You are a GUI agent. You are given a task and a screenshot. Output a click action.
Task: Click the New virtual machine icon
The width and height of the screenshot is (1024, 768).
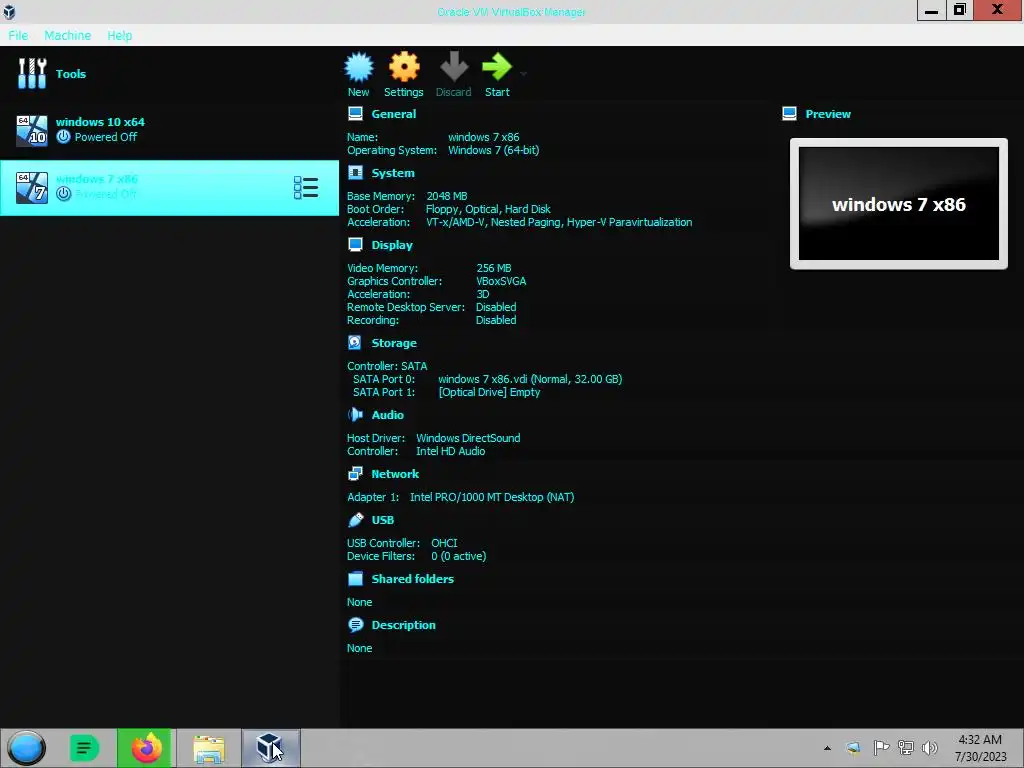[359, 67]
